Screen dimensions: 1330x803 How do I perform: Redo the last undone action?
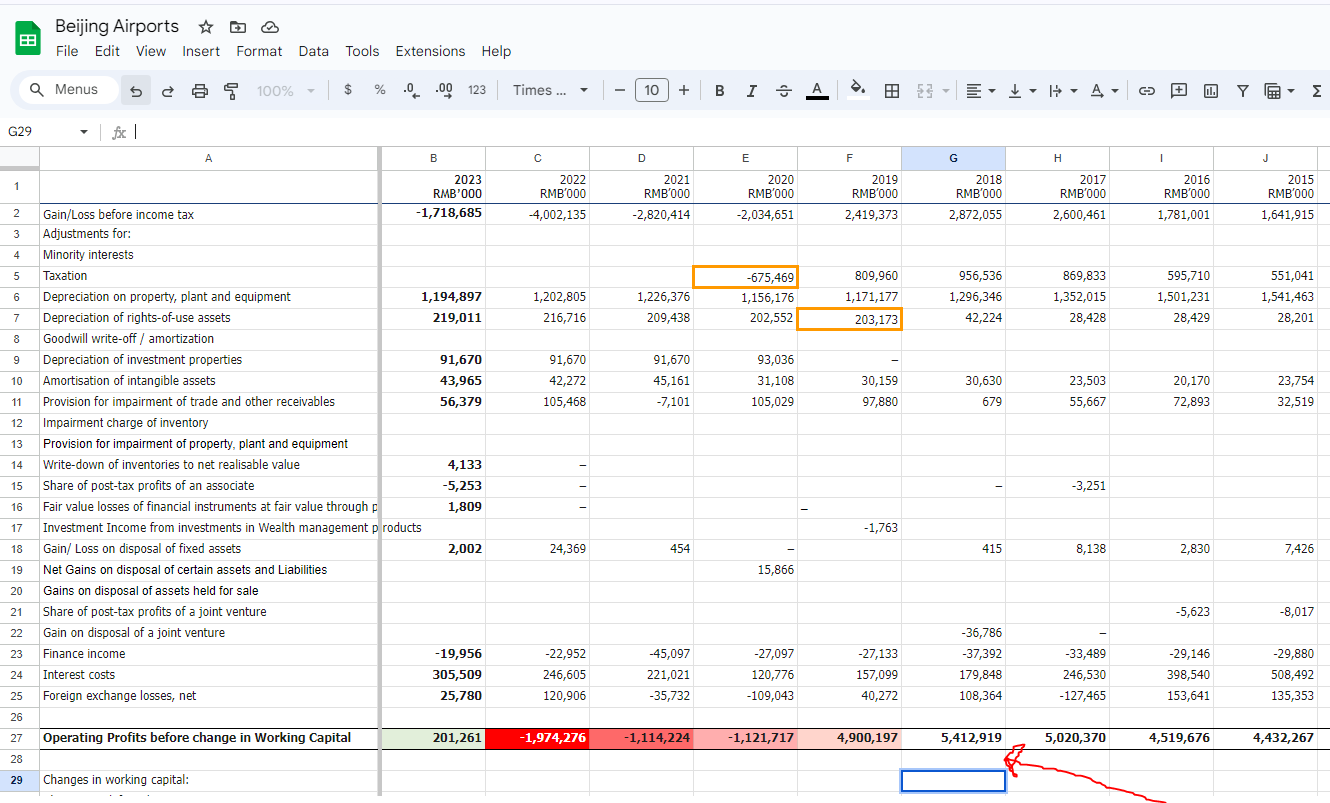tap(168, 91)
